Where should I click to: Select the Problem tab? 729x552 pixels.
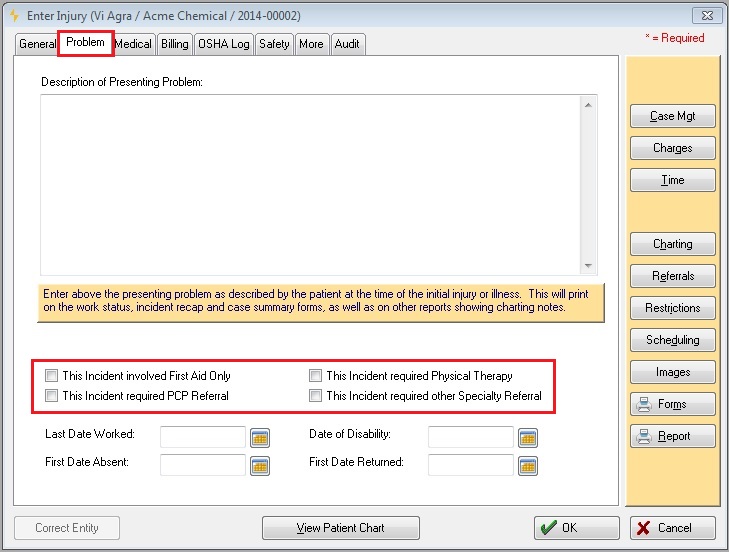(86, 43)
